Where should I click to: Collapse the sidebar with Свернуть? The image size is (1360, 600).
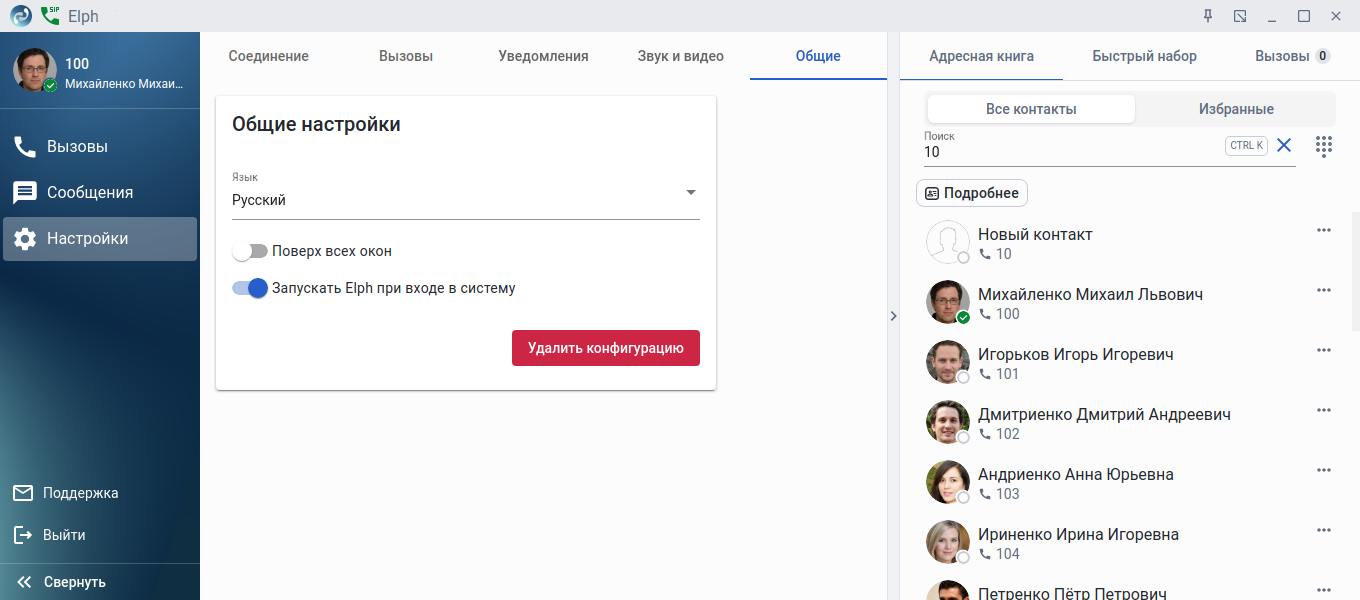tap(62, 582)
